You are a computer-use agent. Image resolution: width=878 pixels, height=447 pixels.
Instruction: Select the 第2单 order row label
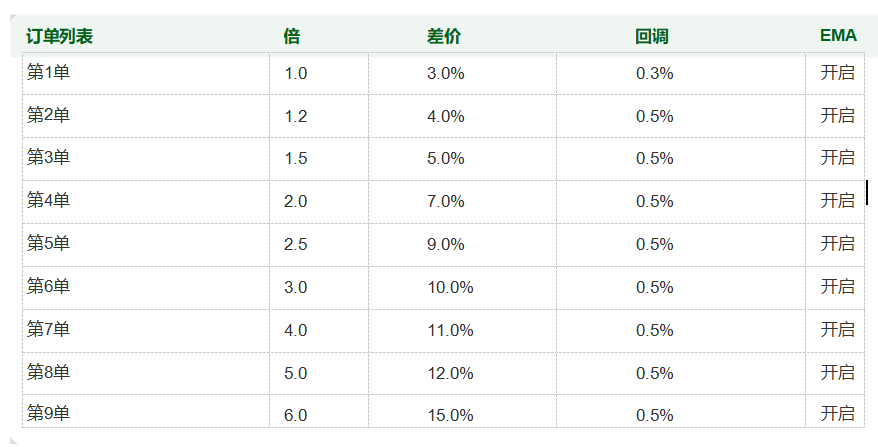48,115
